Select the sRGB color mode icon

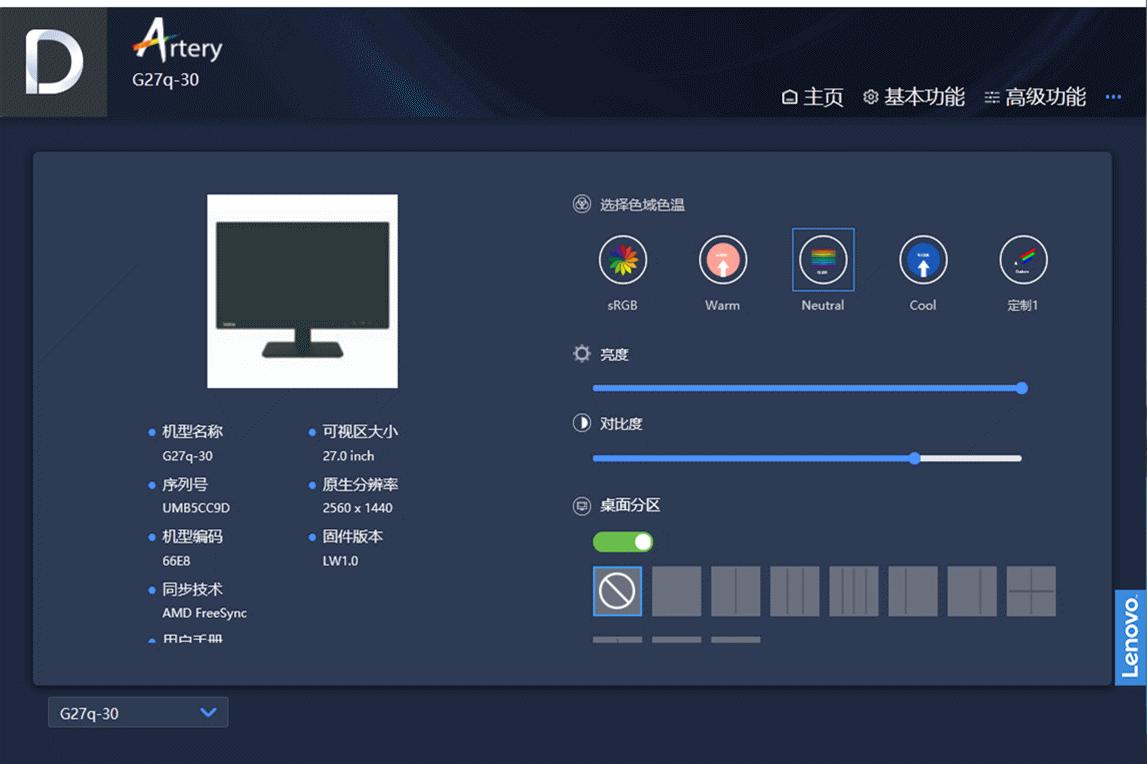pos(623,260)
